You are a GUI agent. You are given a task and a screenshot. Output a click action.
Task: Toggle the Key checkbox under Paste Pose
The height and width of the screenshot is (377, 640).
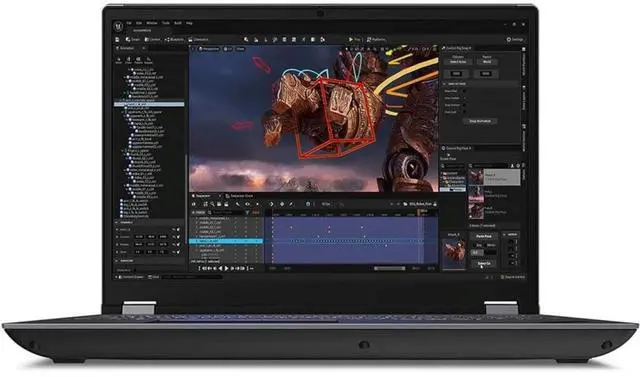(475, 245)
